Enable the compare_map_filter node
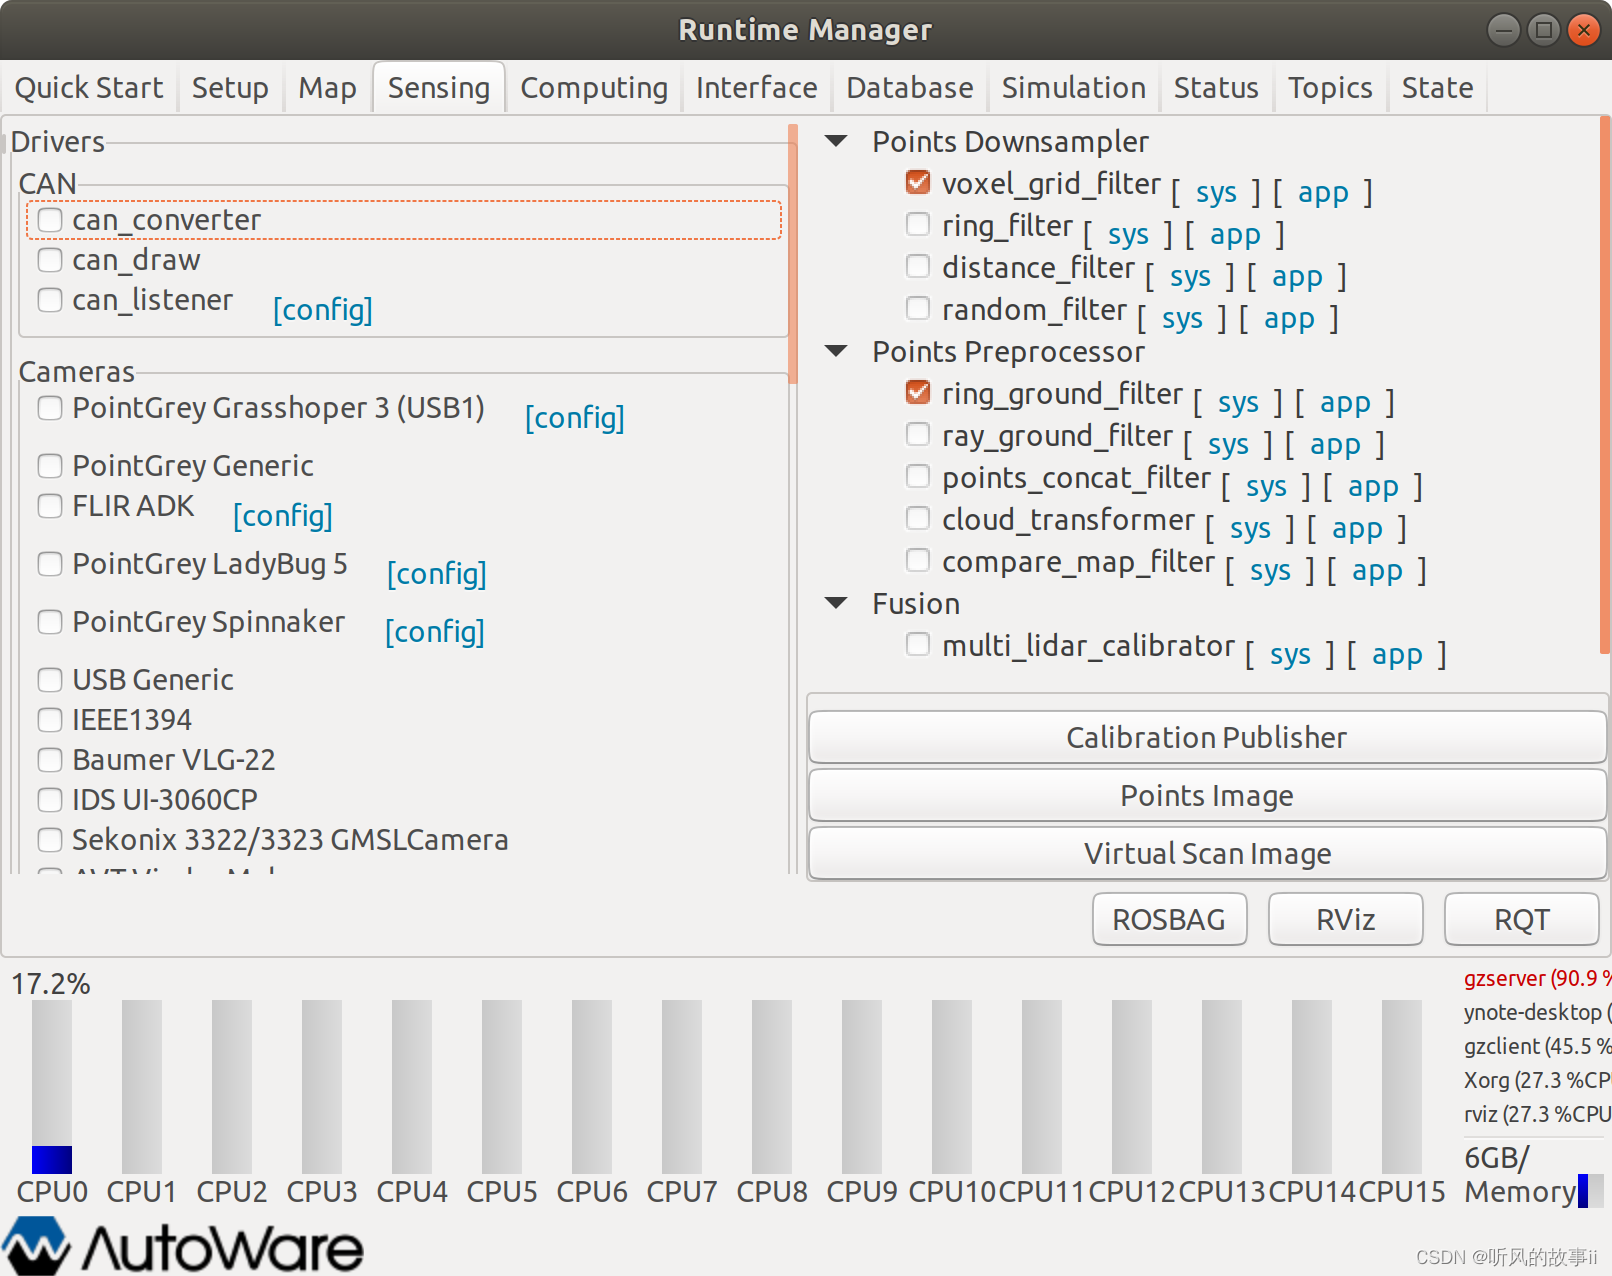The height and width of the screenshot is (1276, 1612). 917,560
